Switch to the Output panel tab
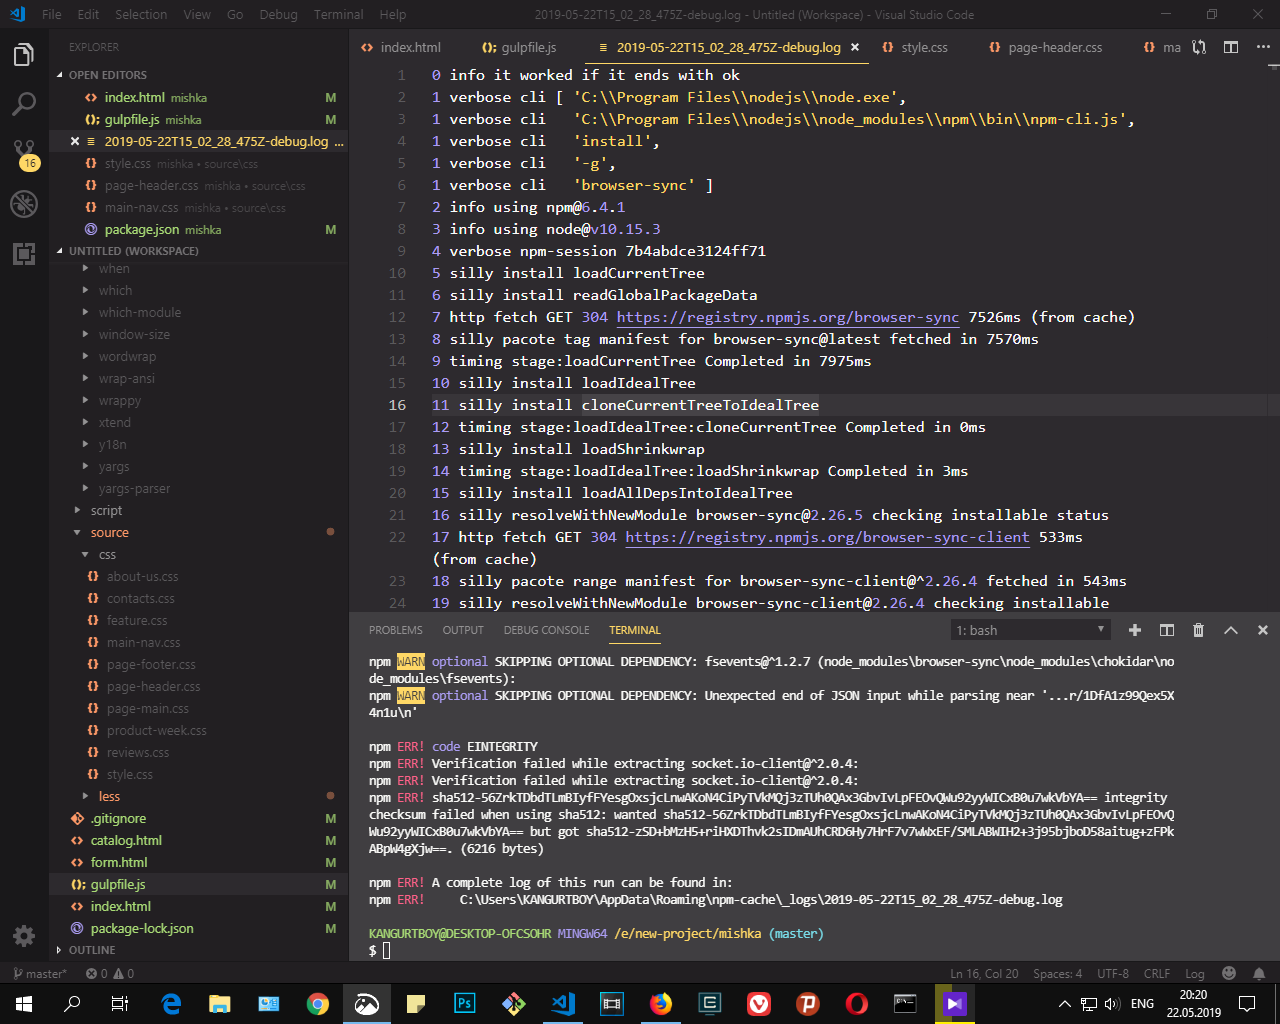 463,630
